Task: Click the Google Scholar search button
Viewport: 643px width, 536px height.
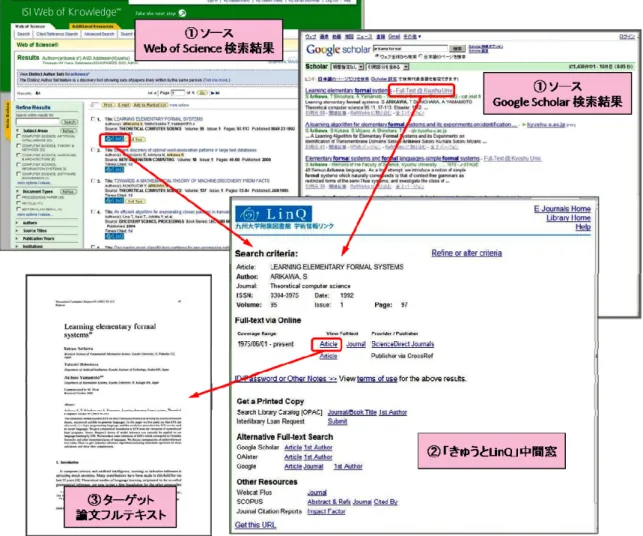Action: coord(457,49)
